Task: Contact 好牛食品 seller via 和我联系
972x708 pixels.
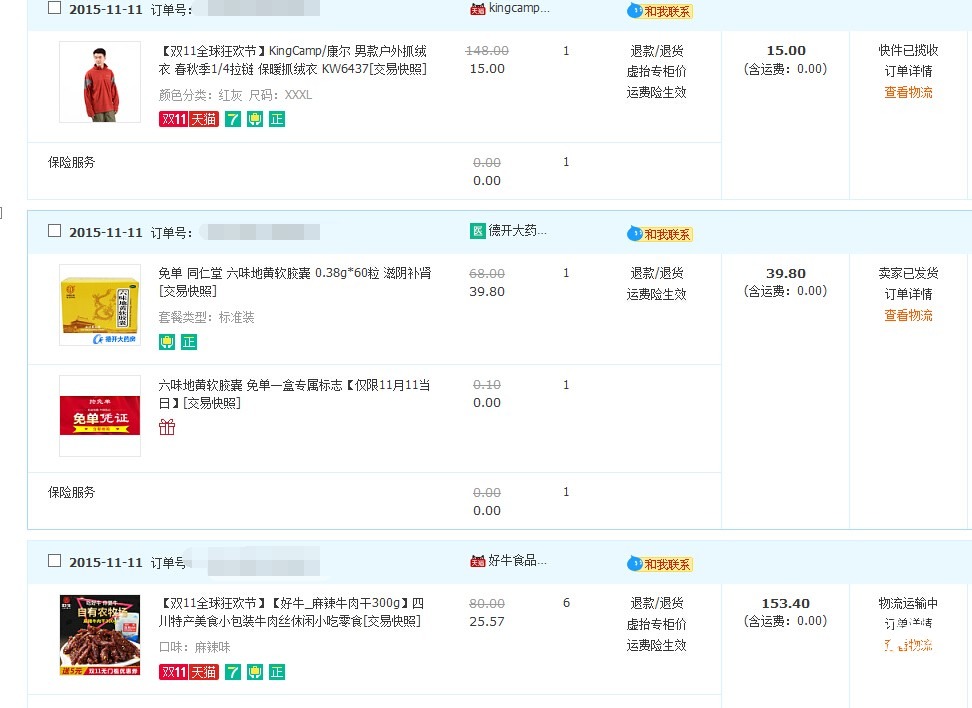Action: (660, 564)
